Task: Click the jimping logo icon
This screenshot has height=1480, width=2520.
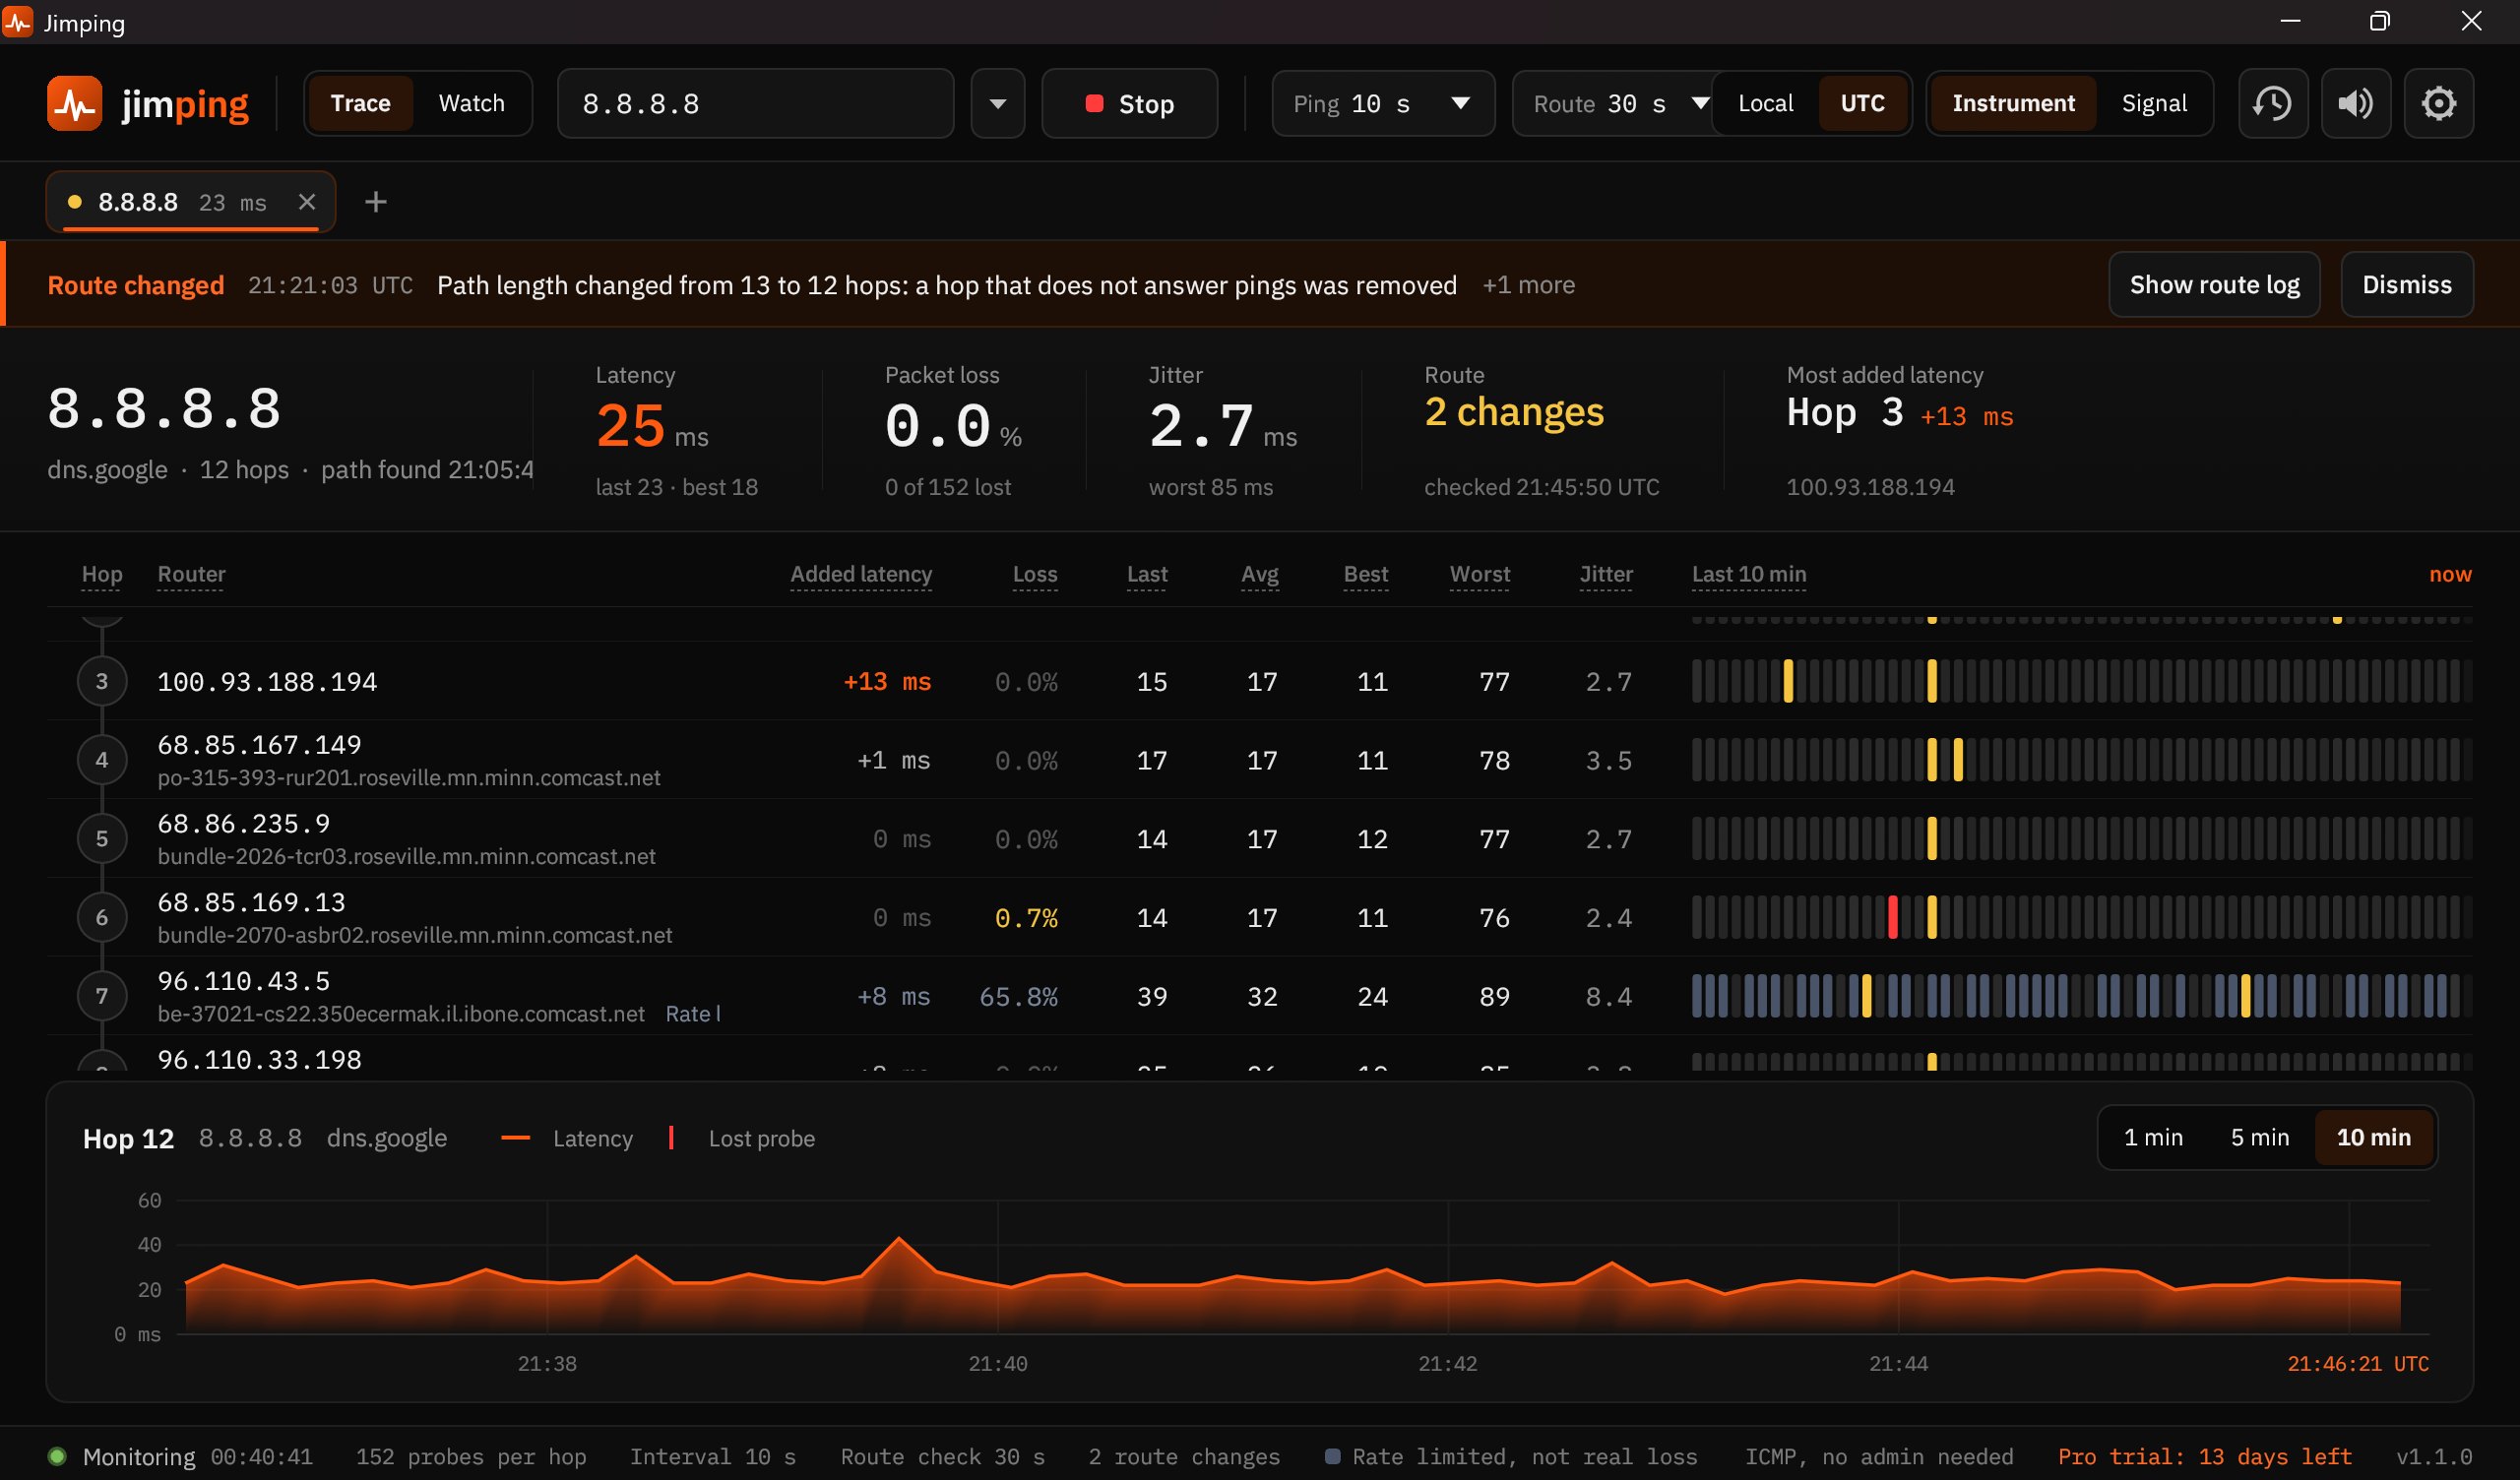Action: tap(74, 103)
